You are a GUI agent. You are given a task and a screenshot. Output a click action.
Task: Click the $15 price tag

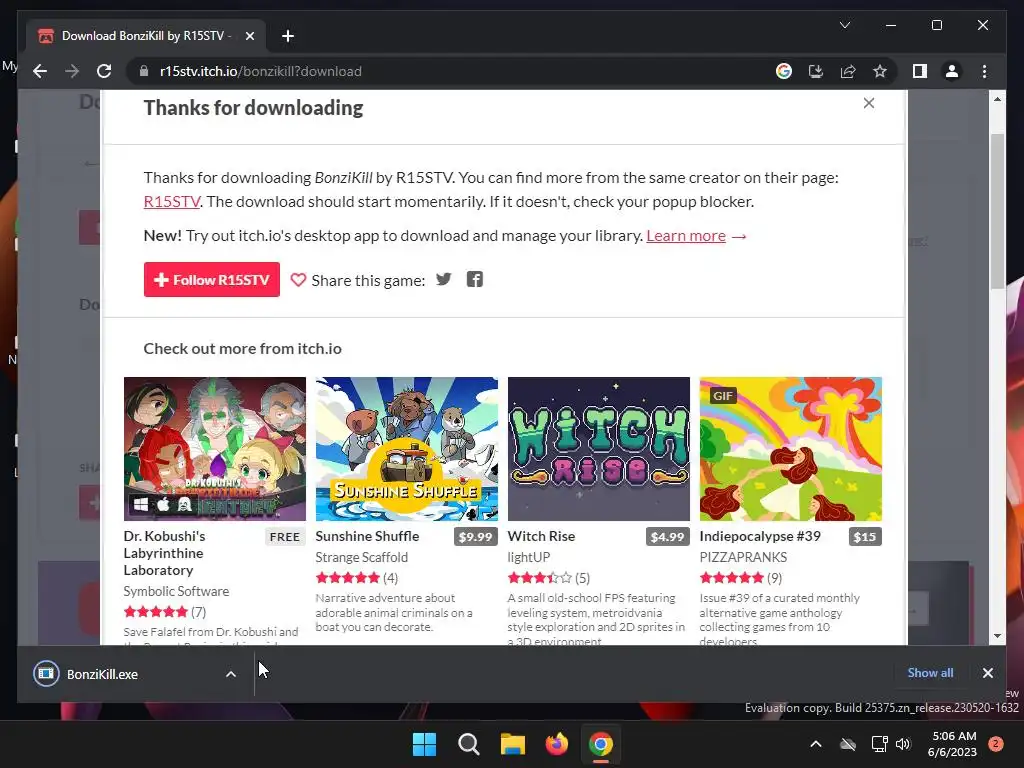[865, 537]
